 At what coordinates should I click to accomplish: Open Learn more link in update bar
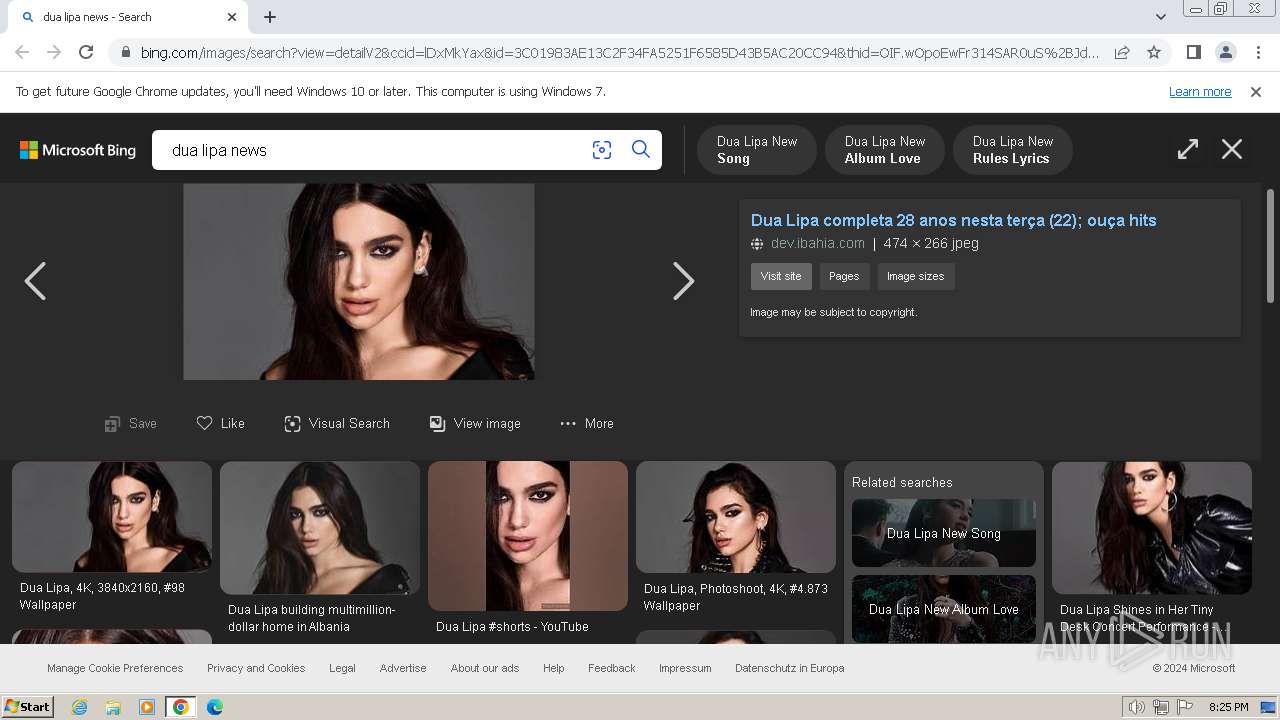[x=1200, y=92]
